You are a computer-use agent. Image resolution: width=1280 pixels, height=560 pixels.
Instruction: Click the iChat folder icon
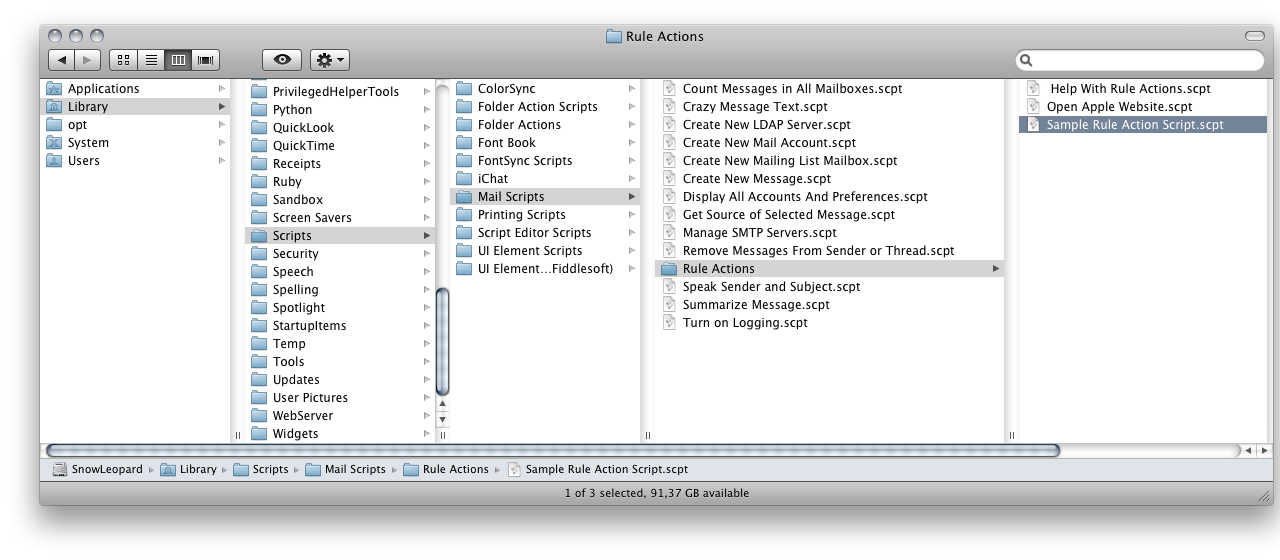pyautogui.click(x=464, y=179)
